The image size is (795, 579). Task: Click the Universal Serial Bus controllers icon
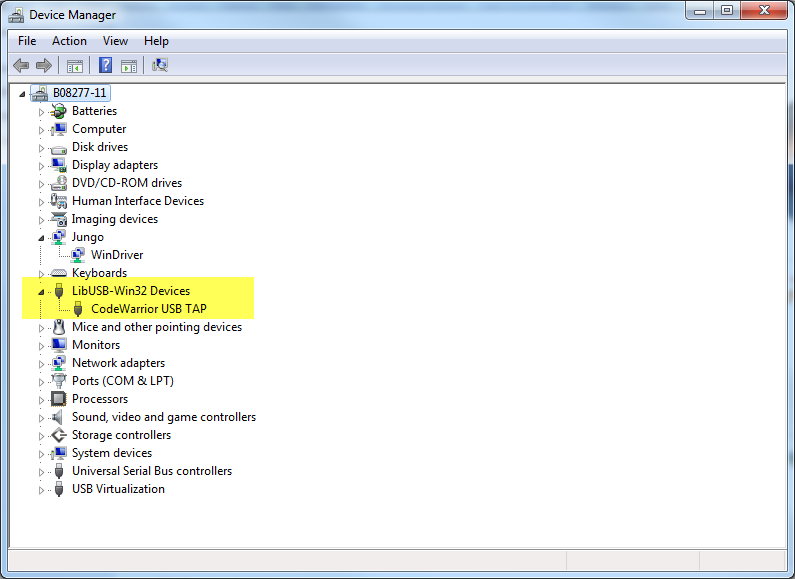point(59,471)
